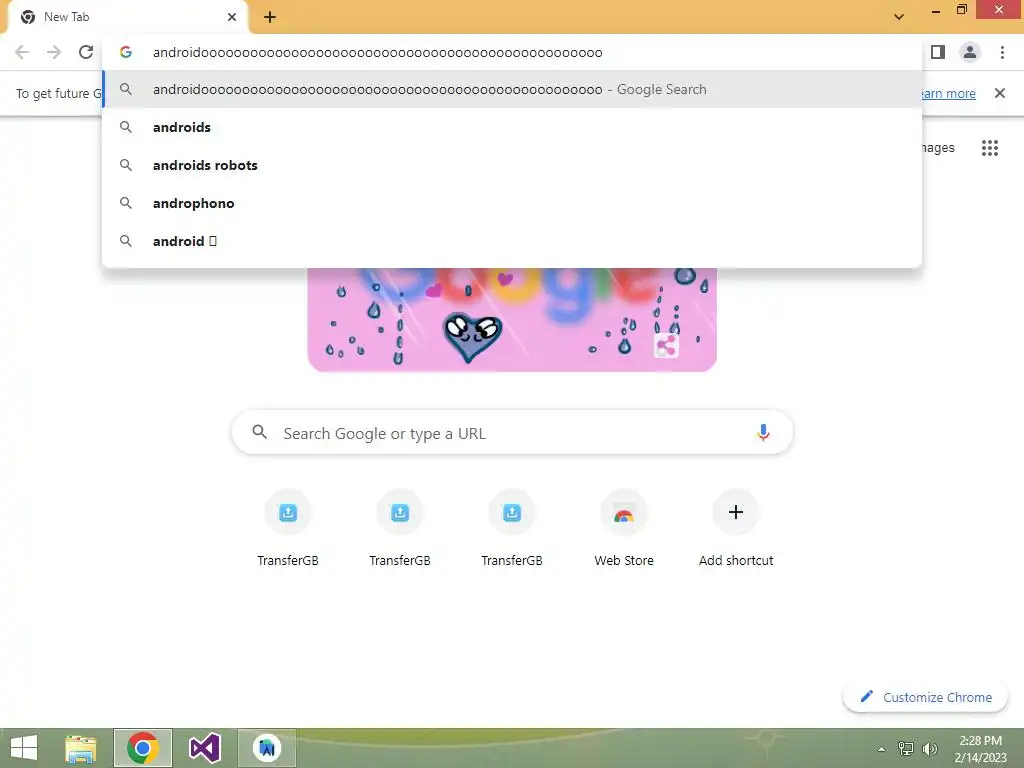Click into the address bar text
The image size is (1024, 768).
(377, 53)
